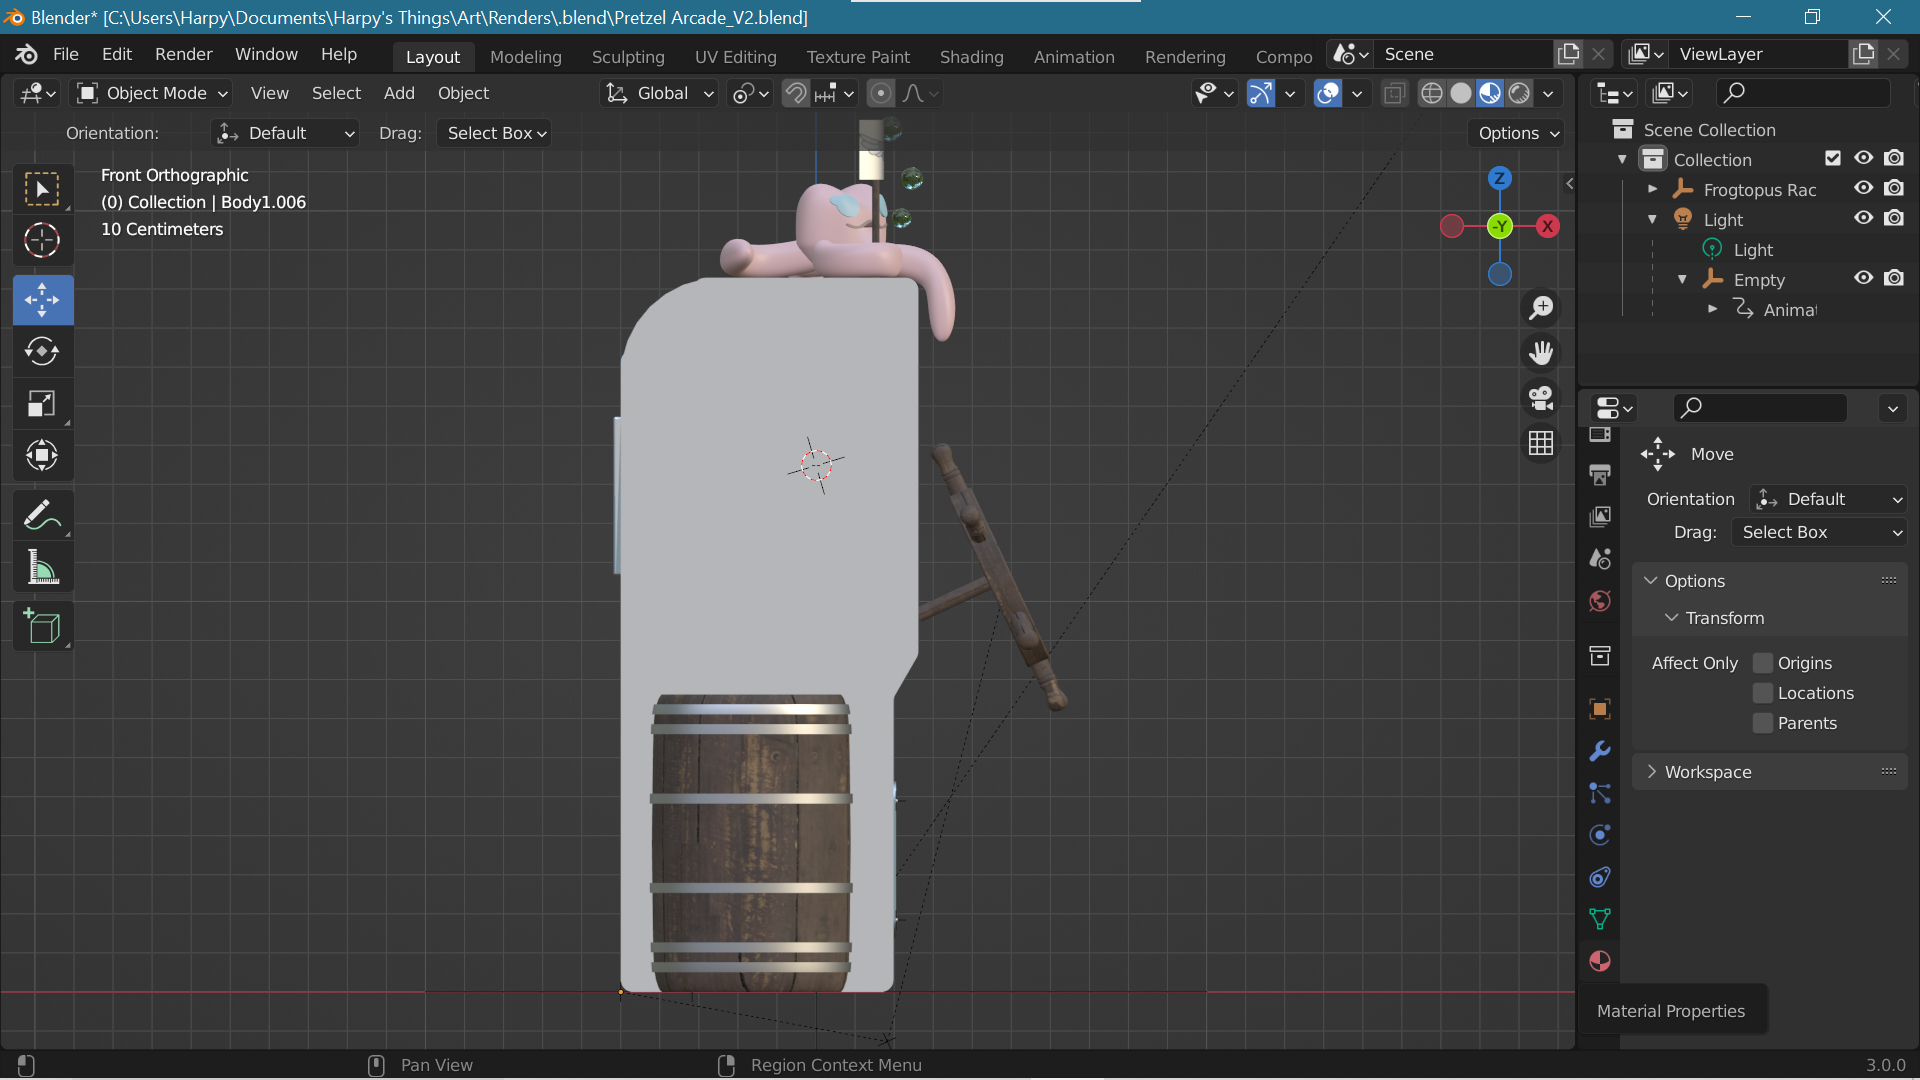Activate the 3D Cursor tool
The height and width of the screenshot is (1080, 1920).
(x=42, y=241)
